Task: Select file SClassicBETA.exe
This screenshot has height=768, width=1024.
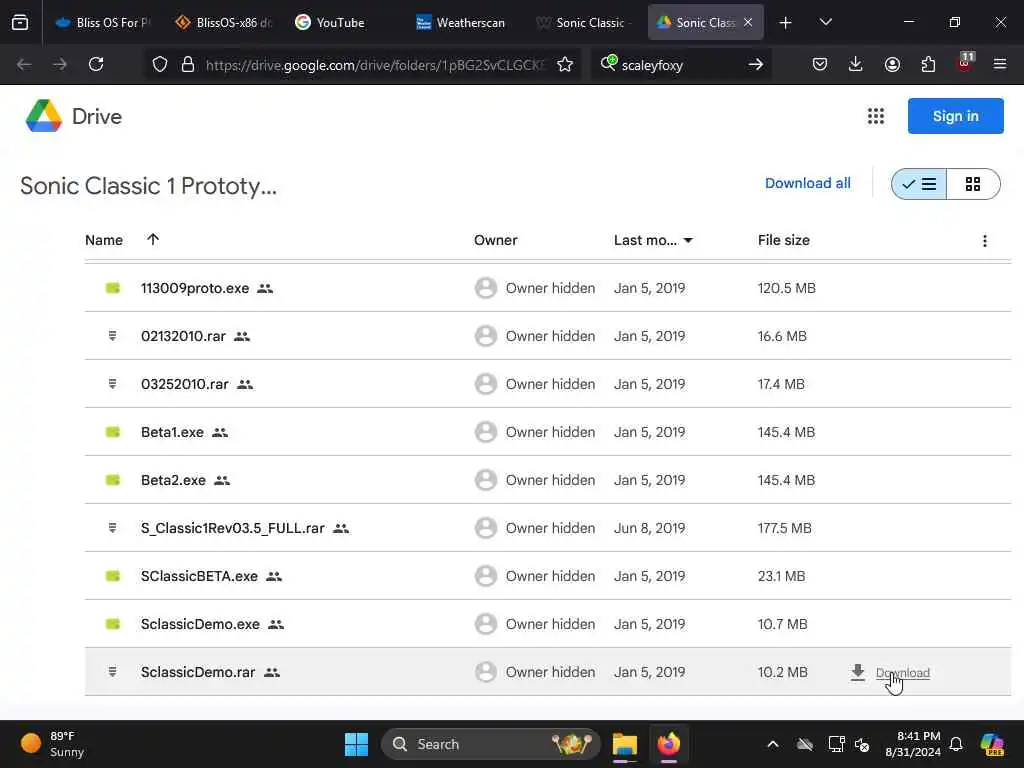Action: [x=199, y=576]
